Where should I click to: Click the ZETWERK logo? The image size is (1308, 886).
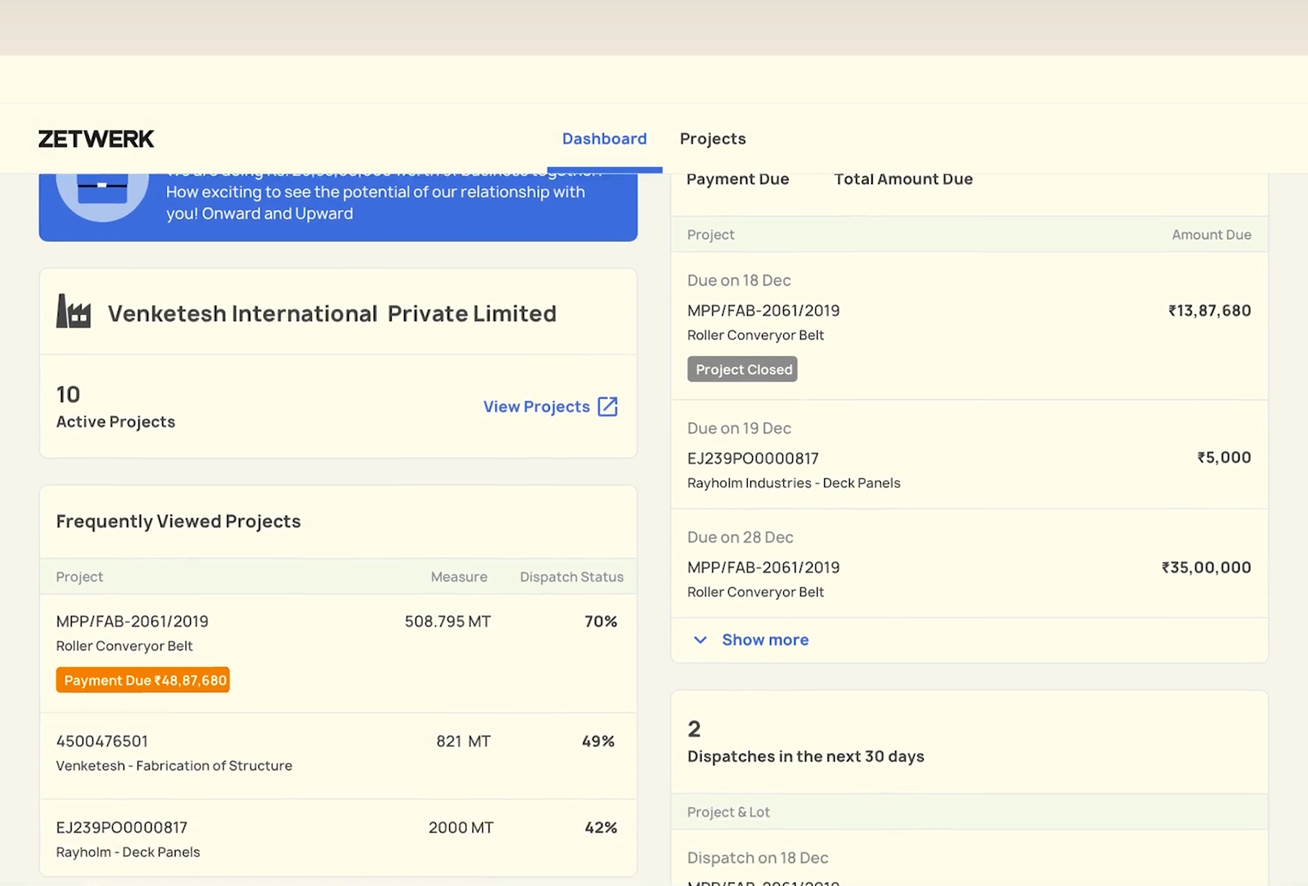(96, 139)
